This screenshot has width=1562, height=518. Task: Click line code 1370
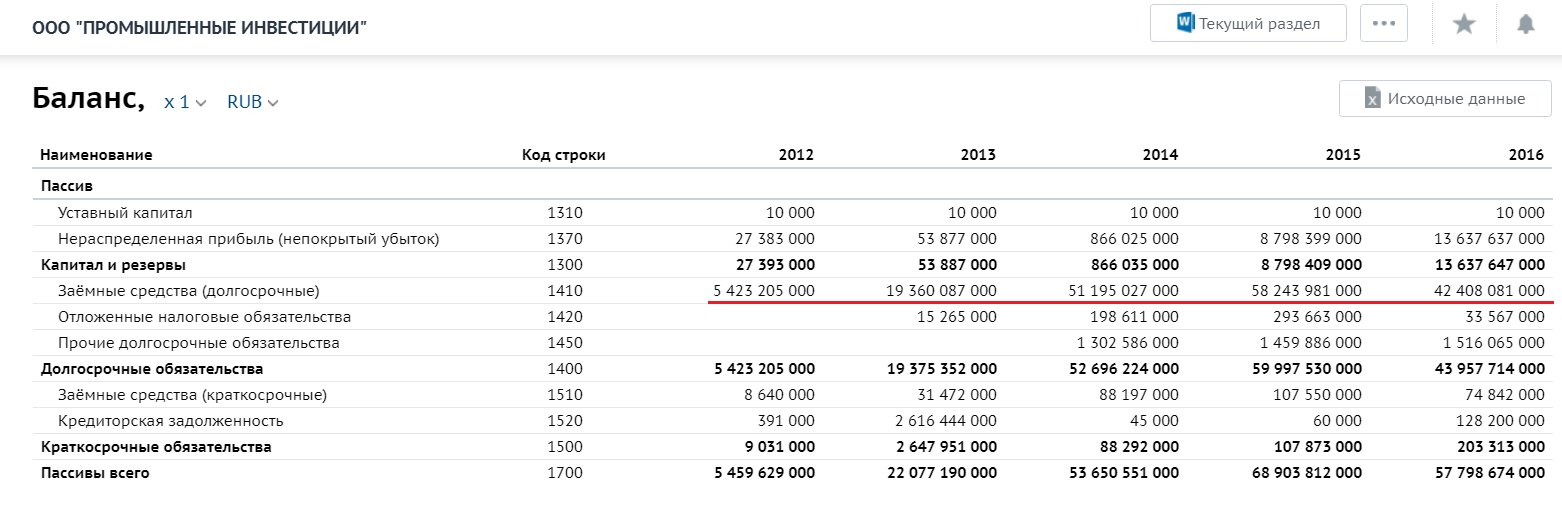tap(564, 239)
